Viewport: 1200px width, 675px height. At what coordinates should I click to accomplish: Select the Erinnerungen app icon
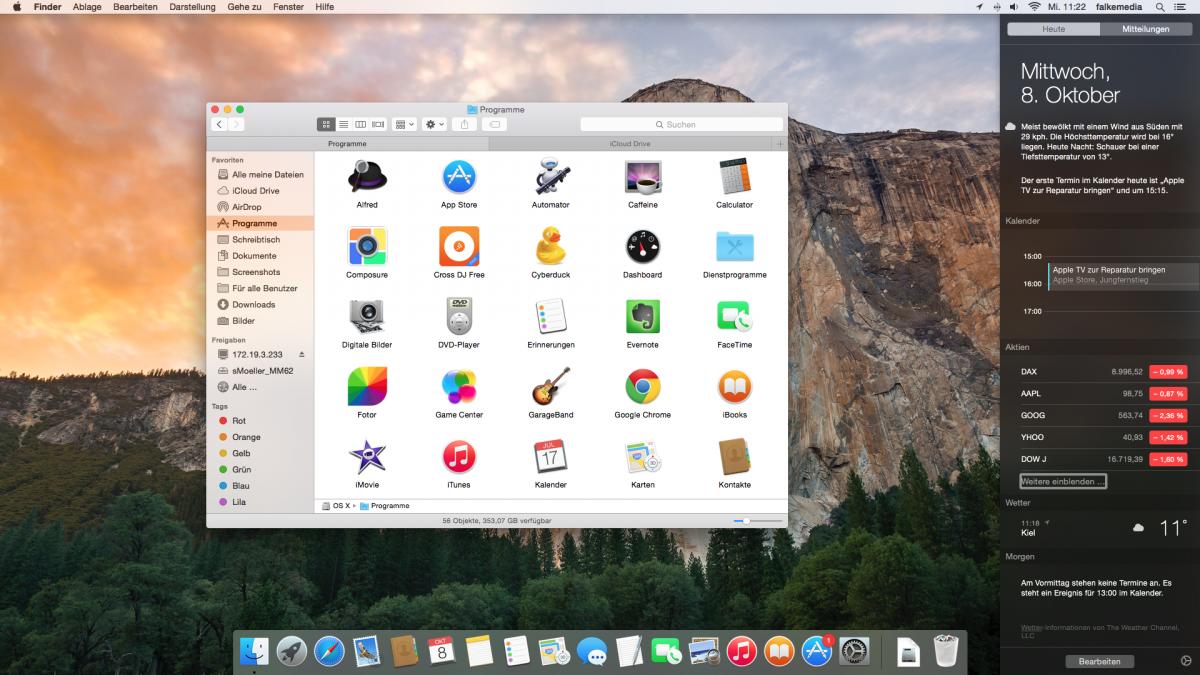[x=551, y=317]
